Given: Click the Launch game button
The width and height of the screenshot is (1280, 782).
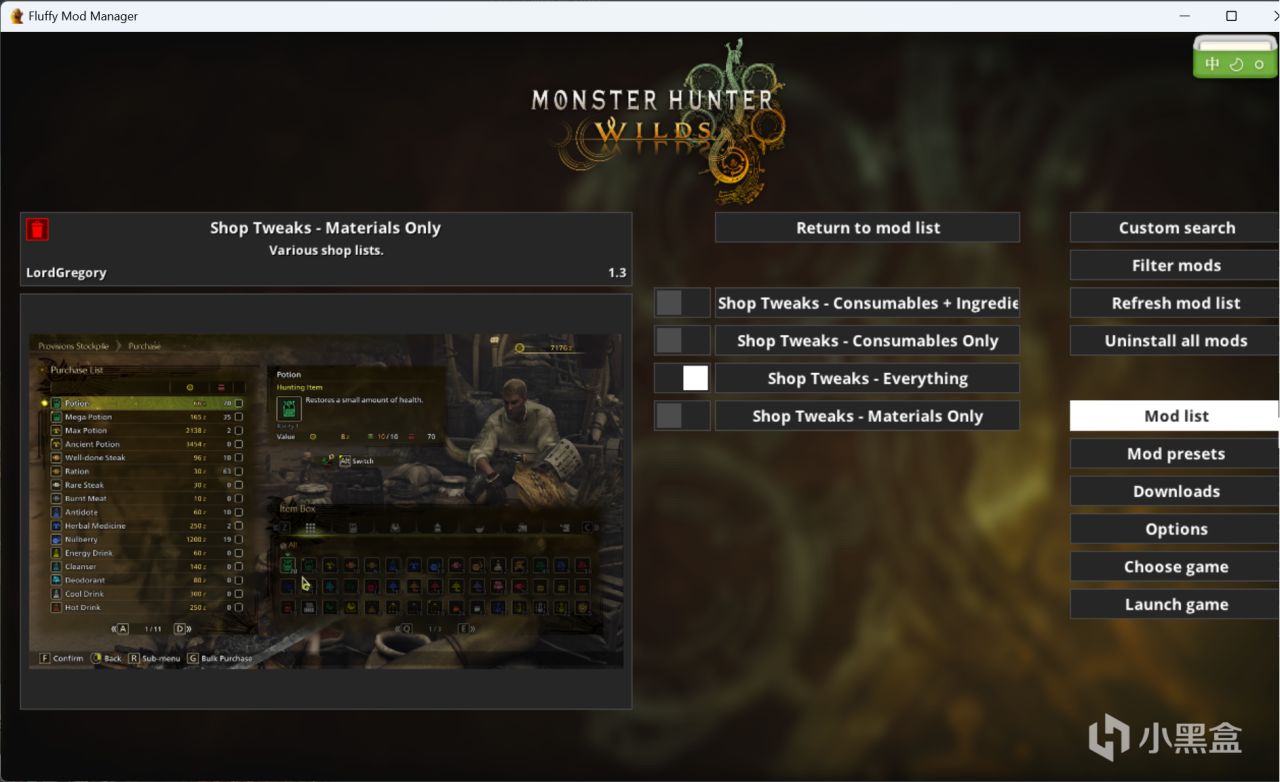Looking at the screenshot, I should (1176, 604).
